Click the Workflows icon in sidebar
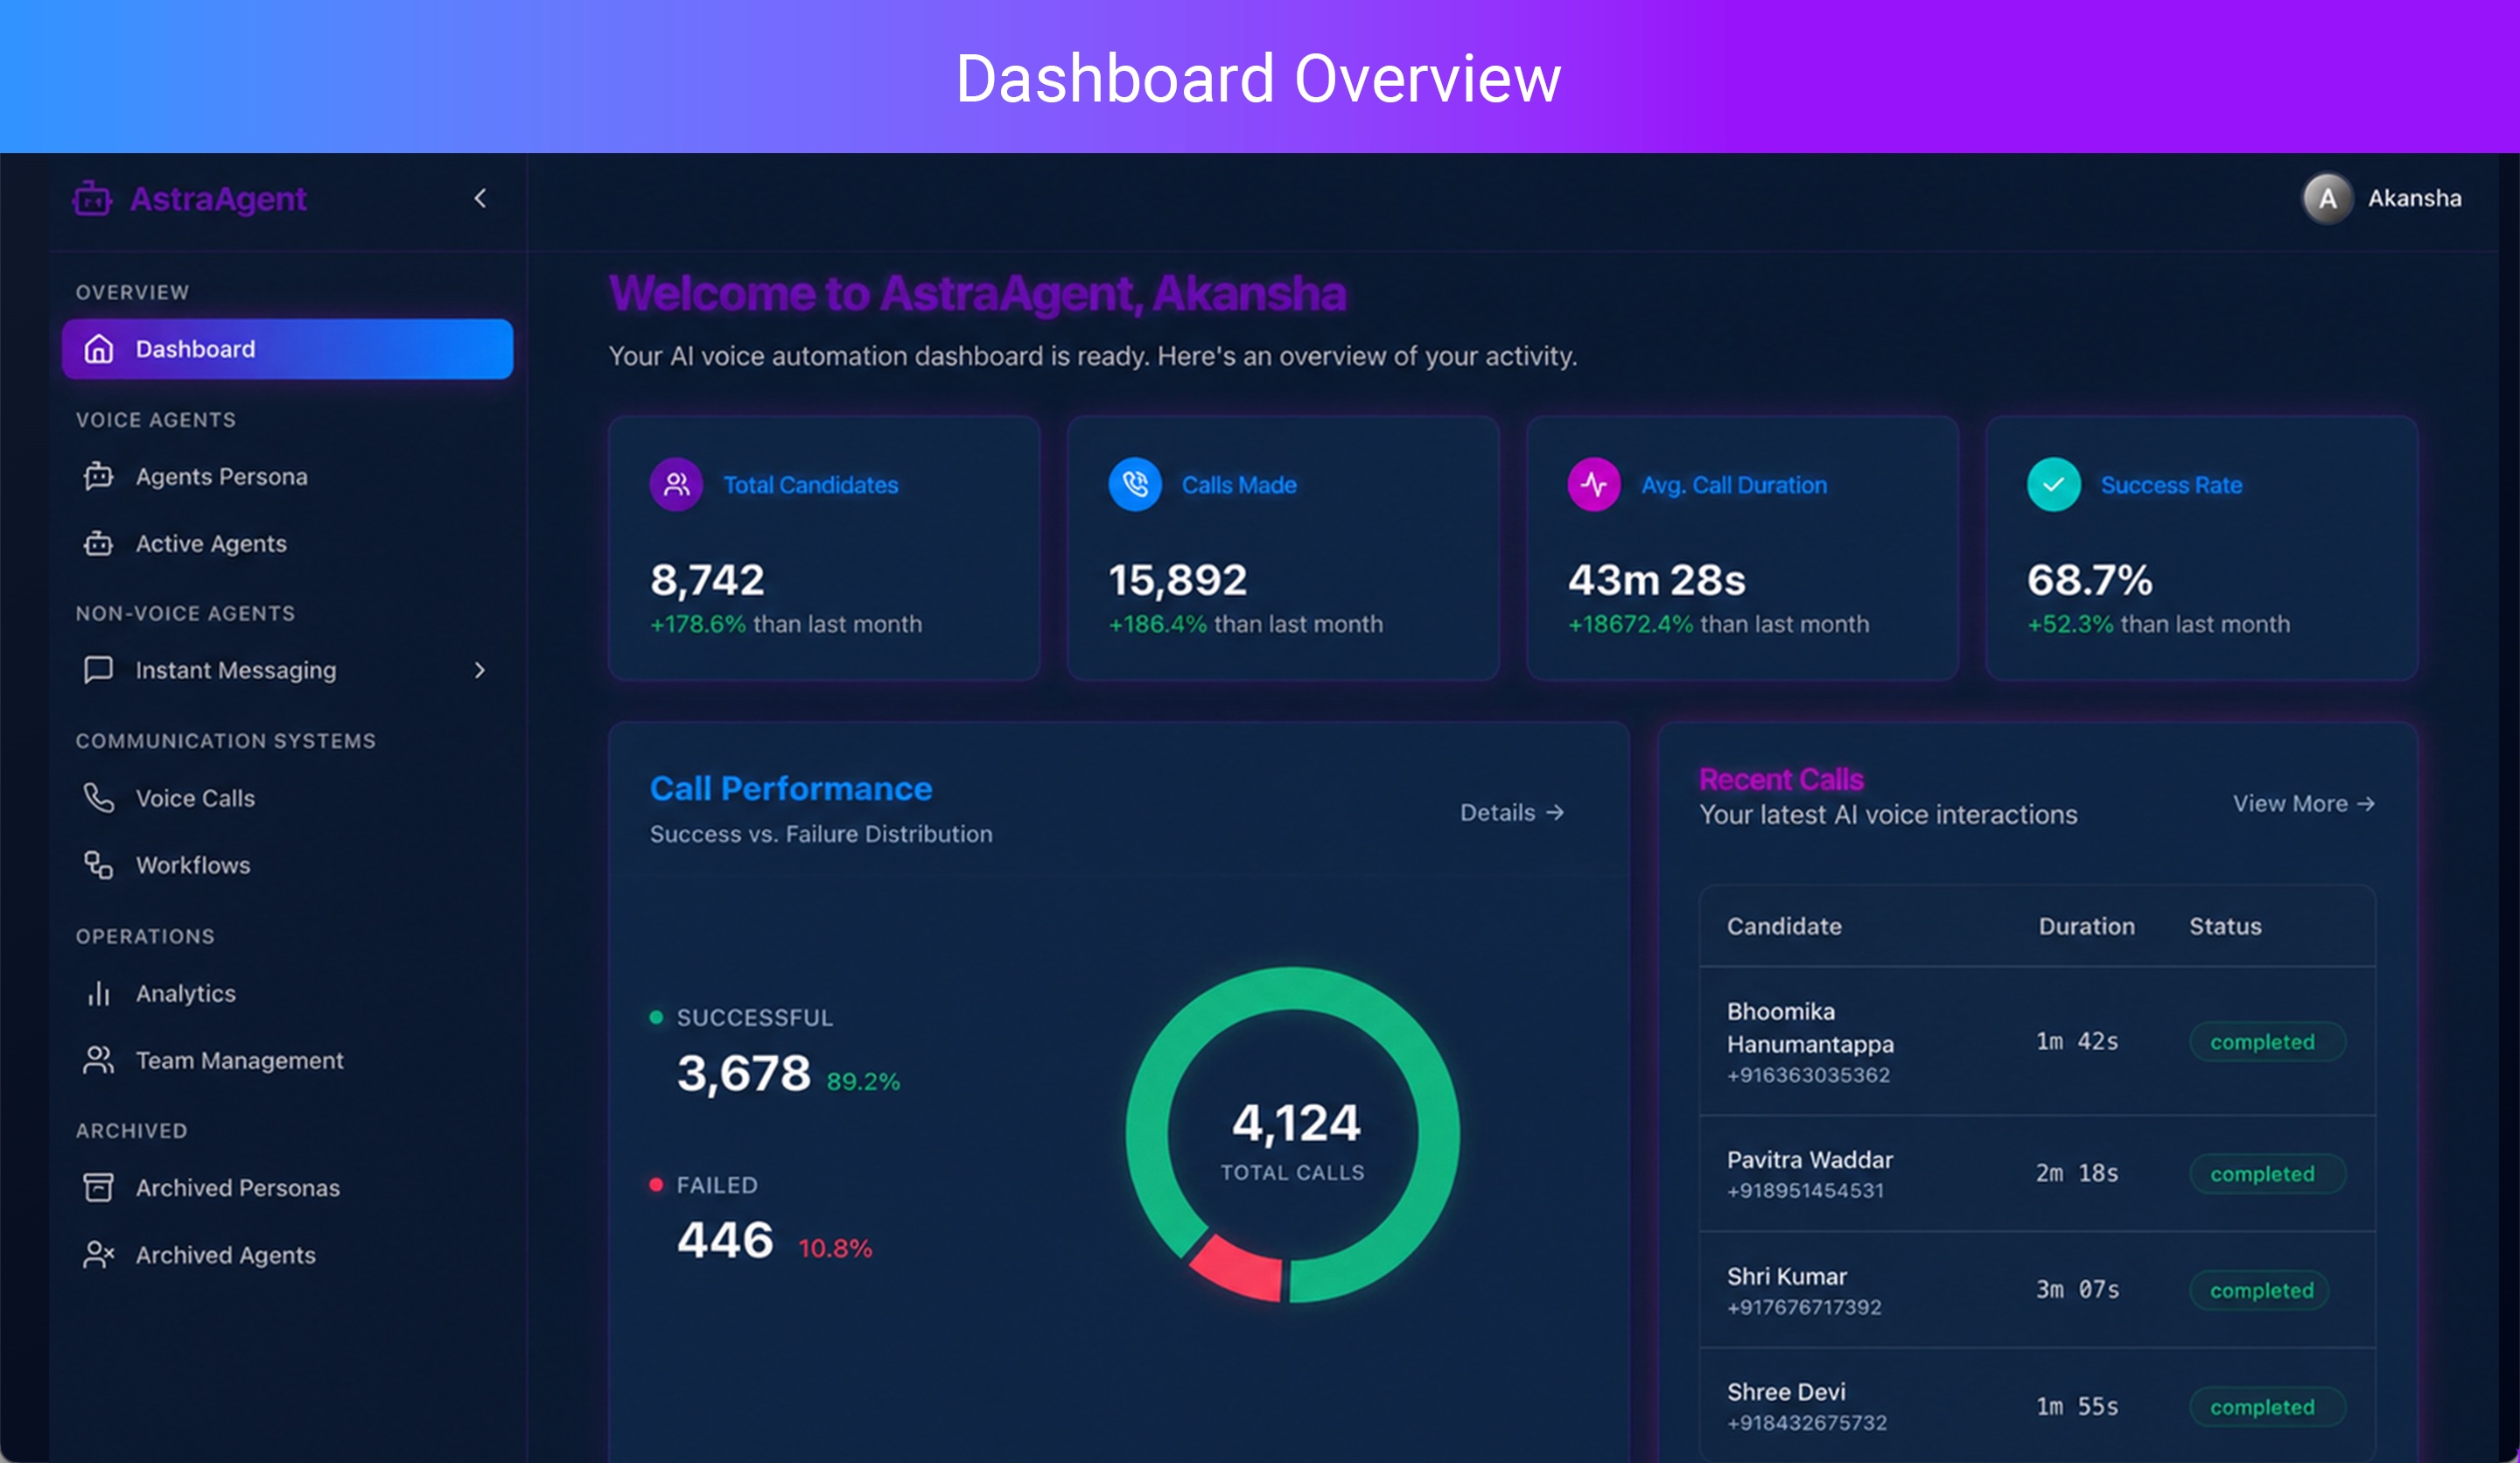The image size is (2520, 1463). (98, 864)
